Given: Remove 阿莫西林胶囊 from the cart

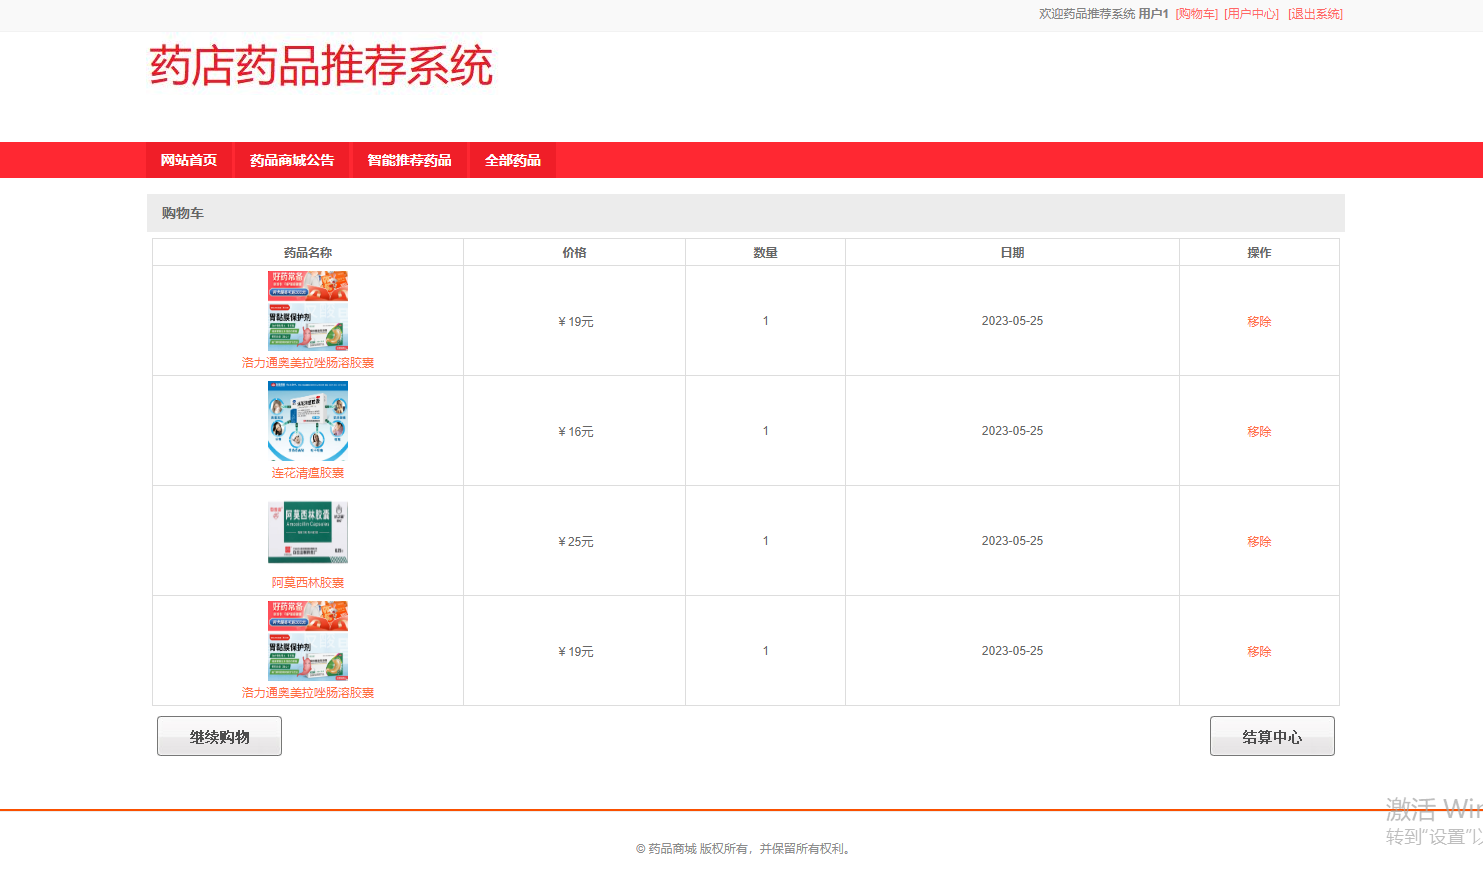Looking at the screenshot, I should pos(1259,542).
